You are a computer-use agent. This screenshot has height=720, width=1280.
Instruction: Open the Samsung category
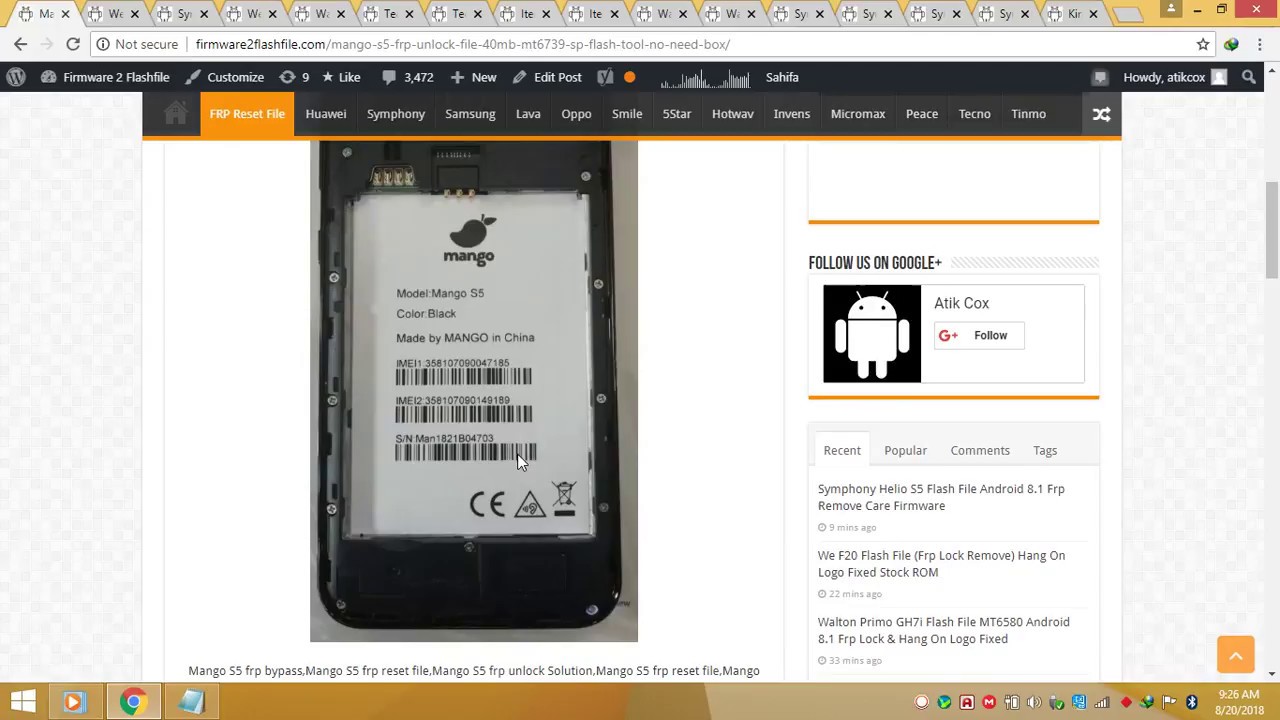coord(470,114)
